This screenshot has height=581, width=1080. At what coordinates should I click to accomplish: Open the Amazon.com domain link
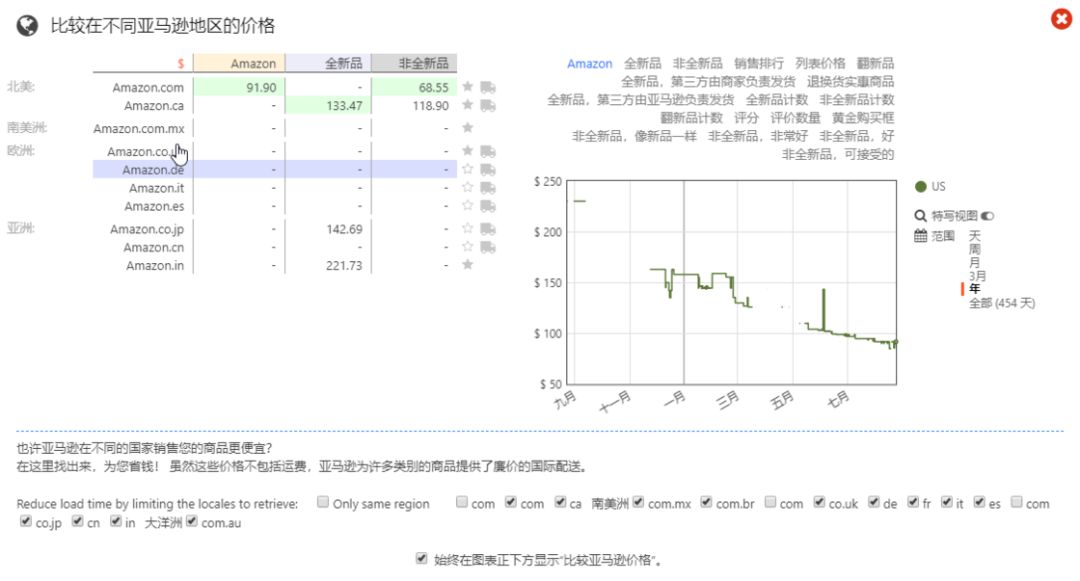pos(148,87)
